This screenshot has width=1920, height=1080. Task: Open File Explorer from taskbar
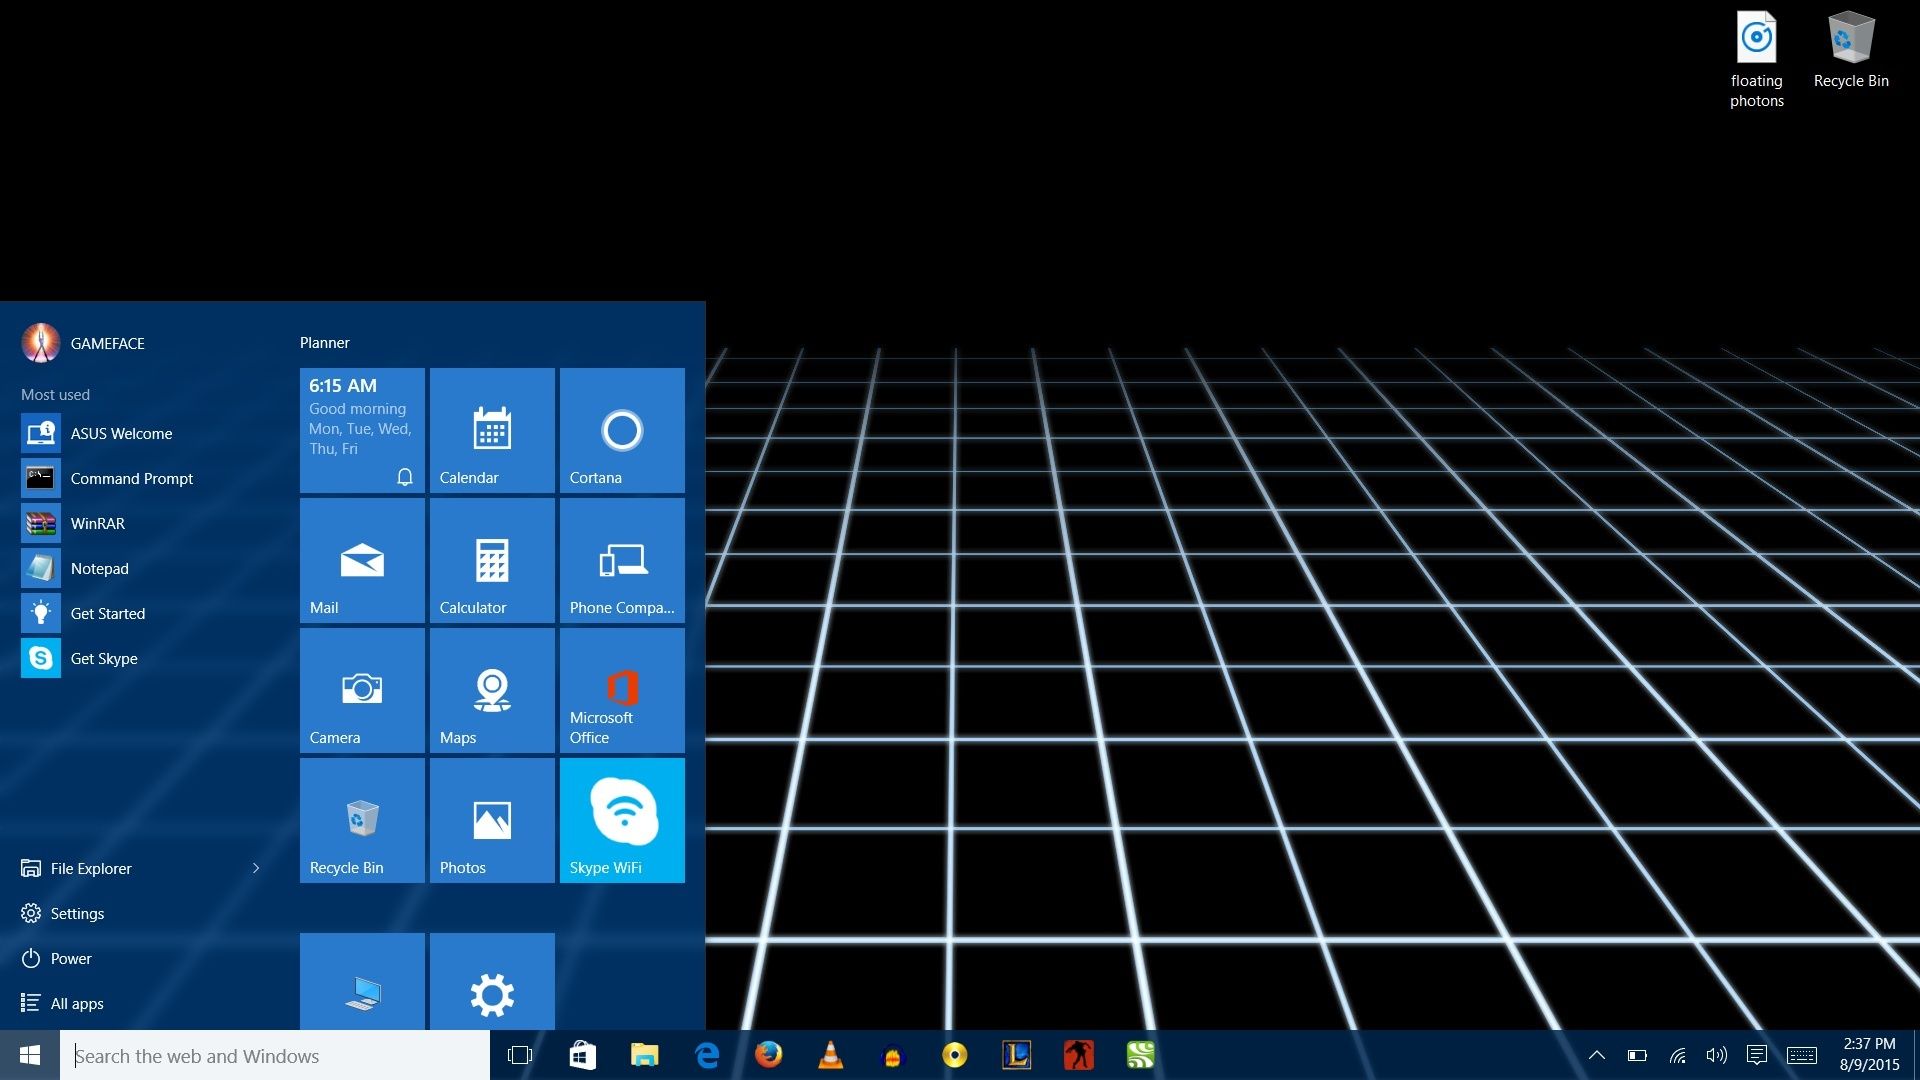645,1055
